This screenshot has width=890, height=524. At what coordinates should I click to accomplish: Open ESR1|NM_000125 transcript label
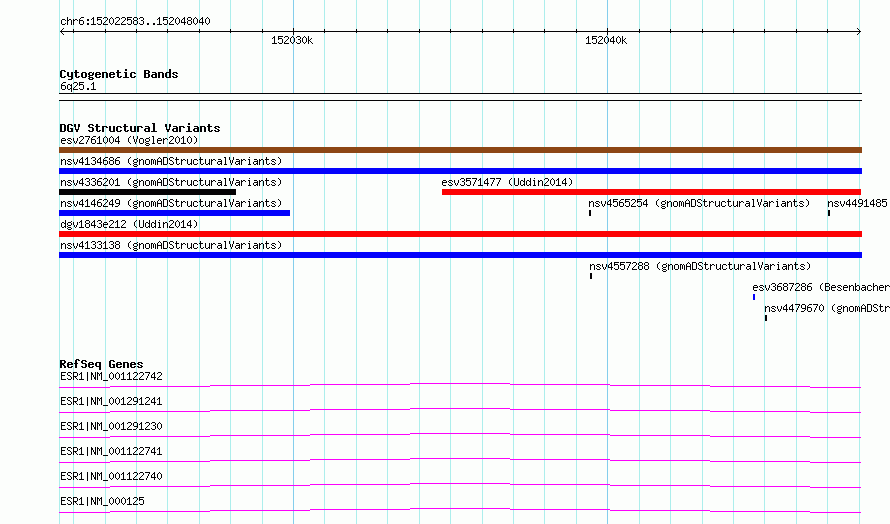[x=102, y=501]
